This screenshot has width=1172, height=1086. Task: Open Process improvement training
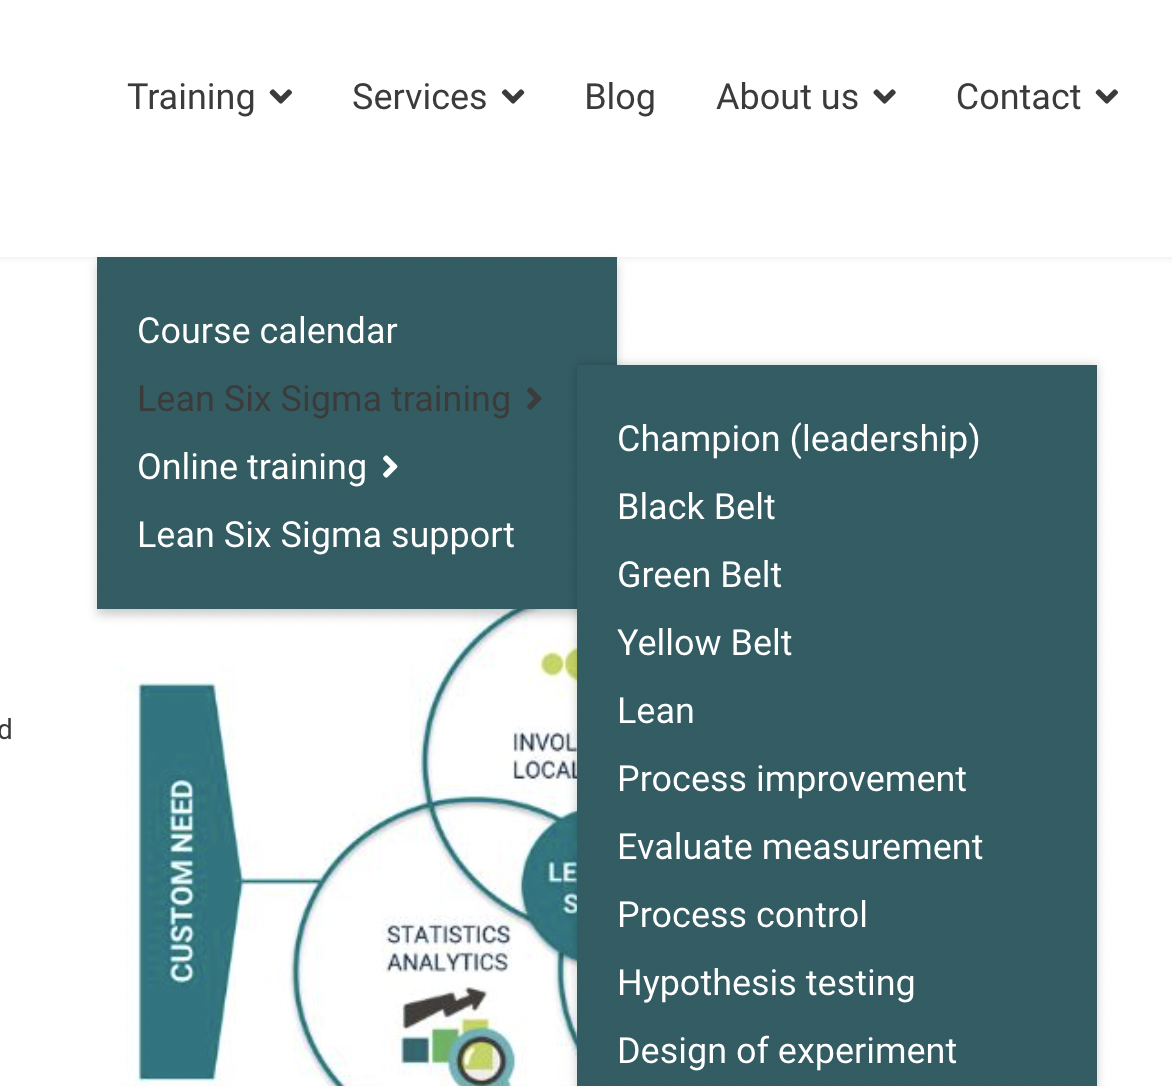[x=791, y=779]
